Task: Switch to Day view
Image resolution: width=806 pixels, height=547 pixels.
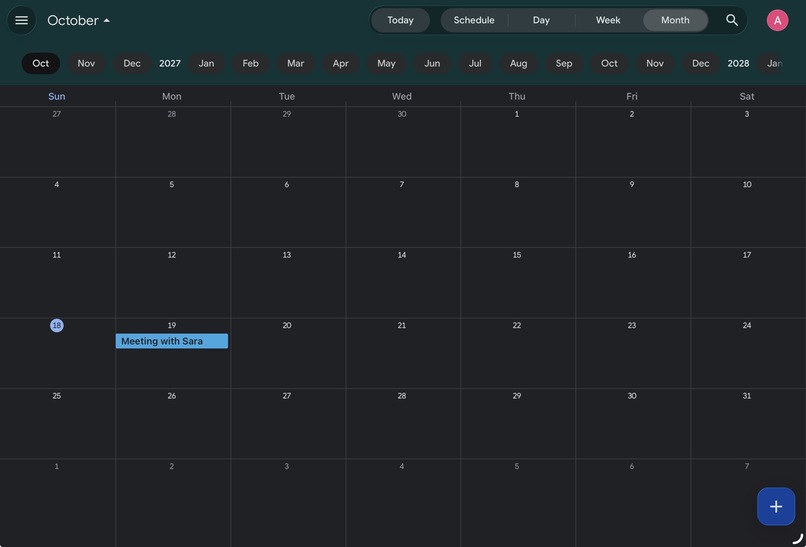Action: pos(541,20)
